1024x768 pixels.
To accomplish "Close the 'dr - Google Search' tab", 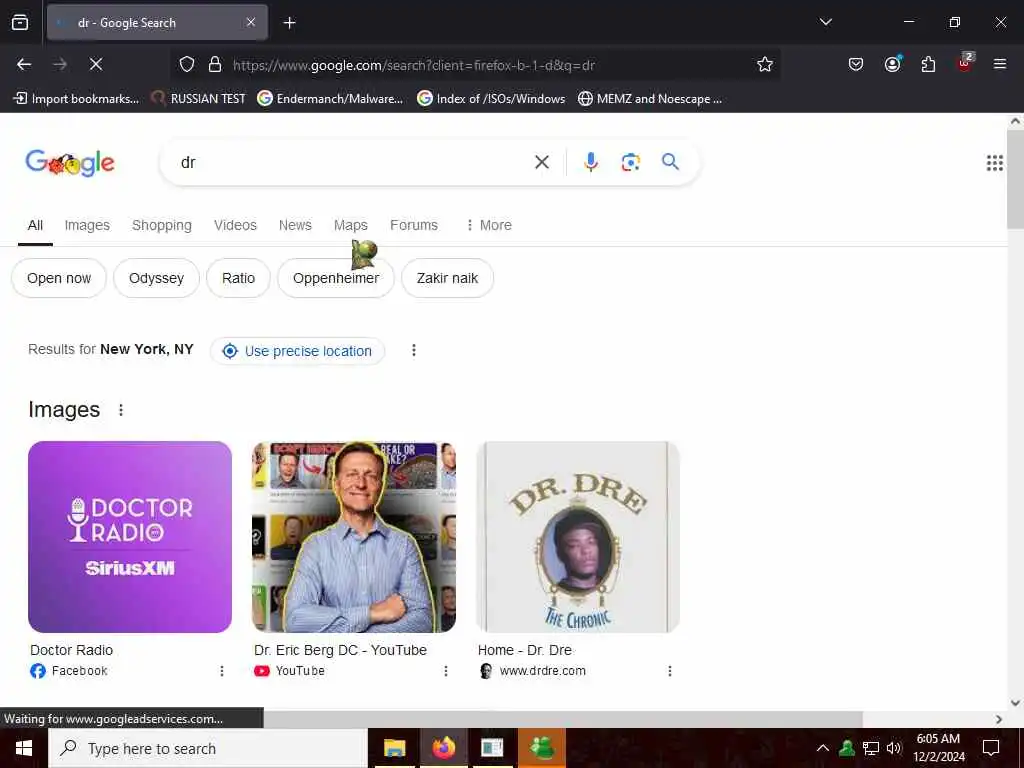I will click(x=251, y=22).
